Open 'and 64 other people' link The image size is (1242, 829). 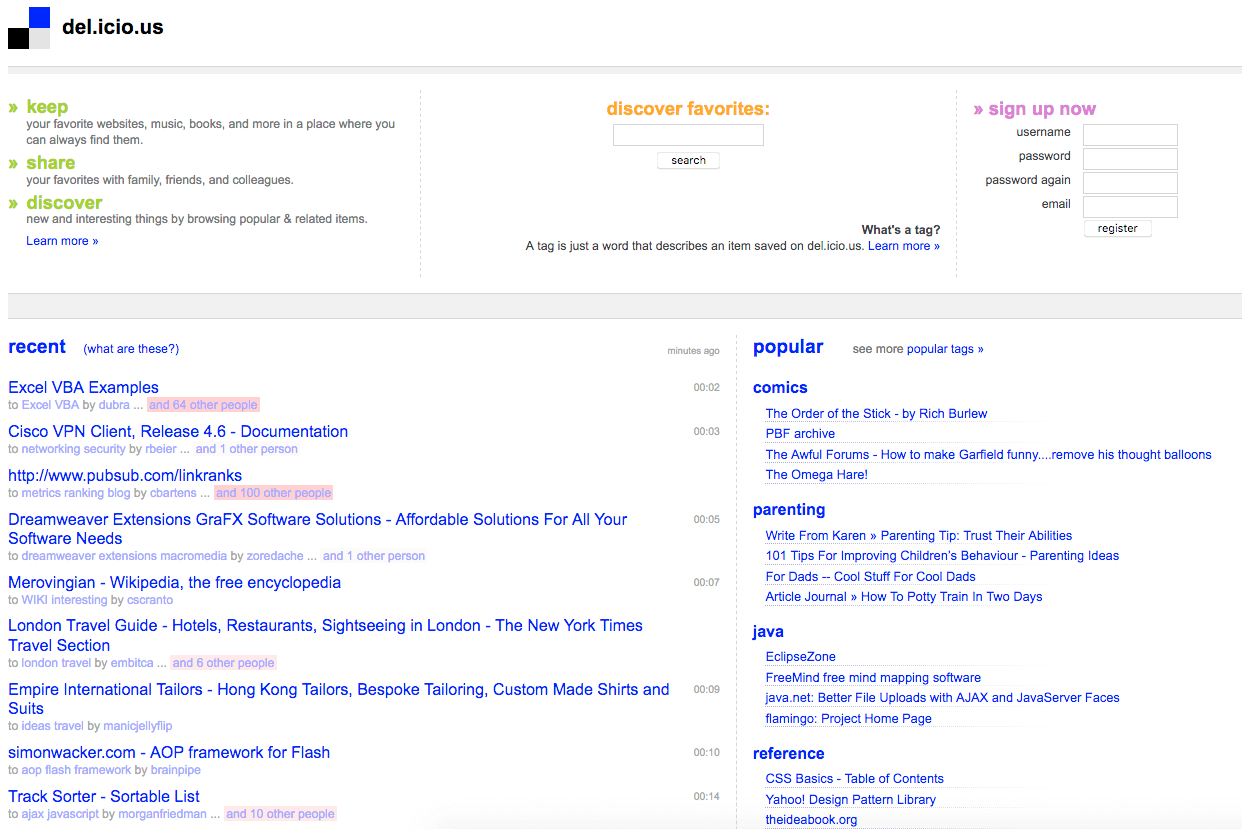click(x=203, y=405)
